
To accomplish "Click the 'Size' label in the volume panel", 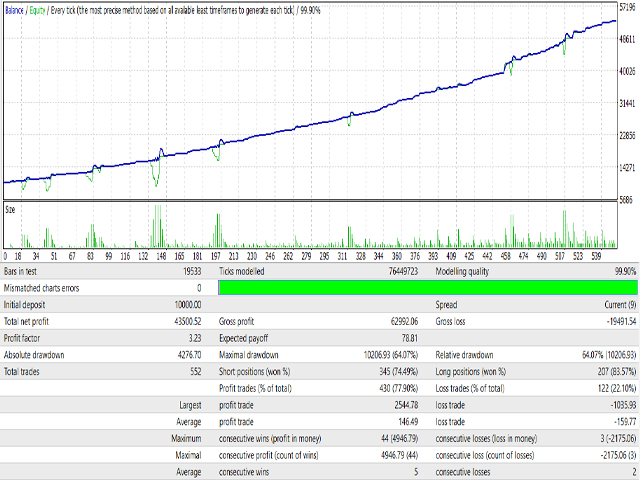I will tap(11, 209).
